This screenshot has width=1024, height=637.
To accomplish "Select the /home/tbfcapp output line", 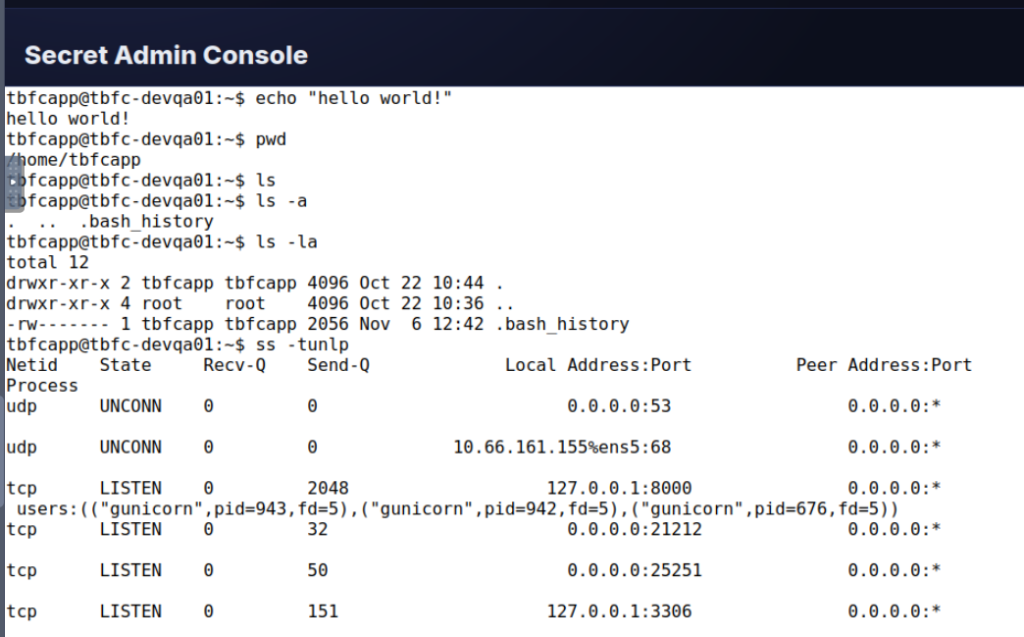I will (75, 160).
